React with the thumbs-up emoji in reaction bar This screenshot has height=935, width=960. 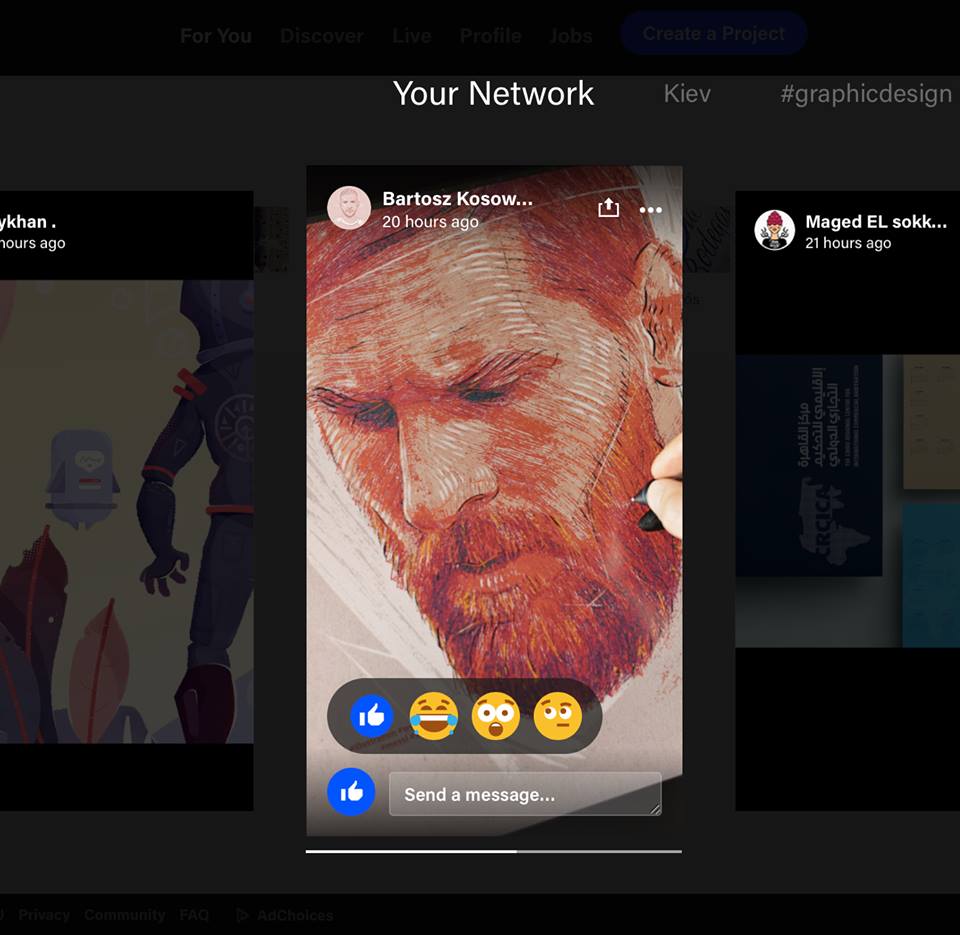coord(372,716)
